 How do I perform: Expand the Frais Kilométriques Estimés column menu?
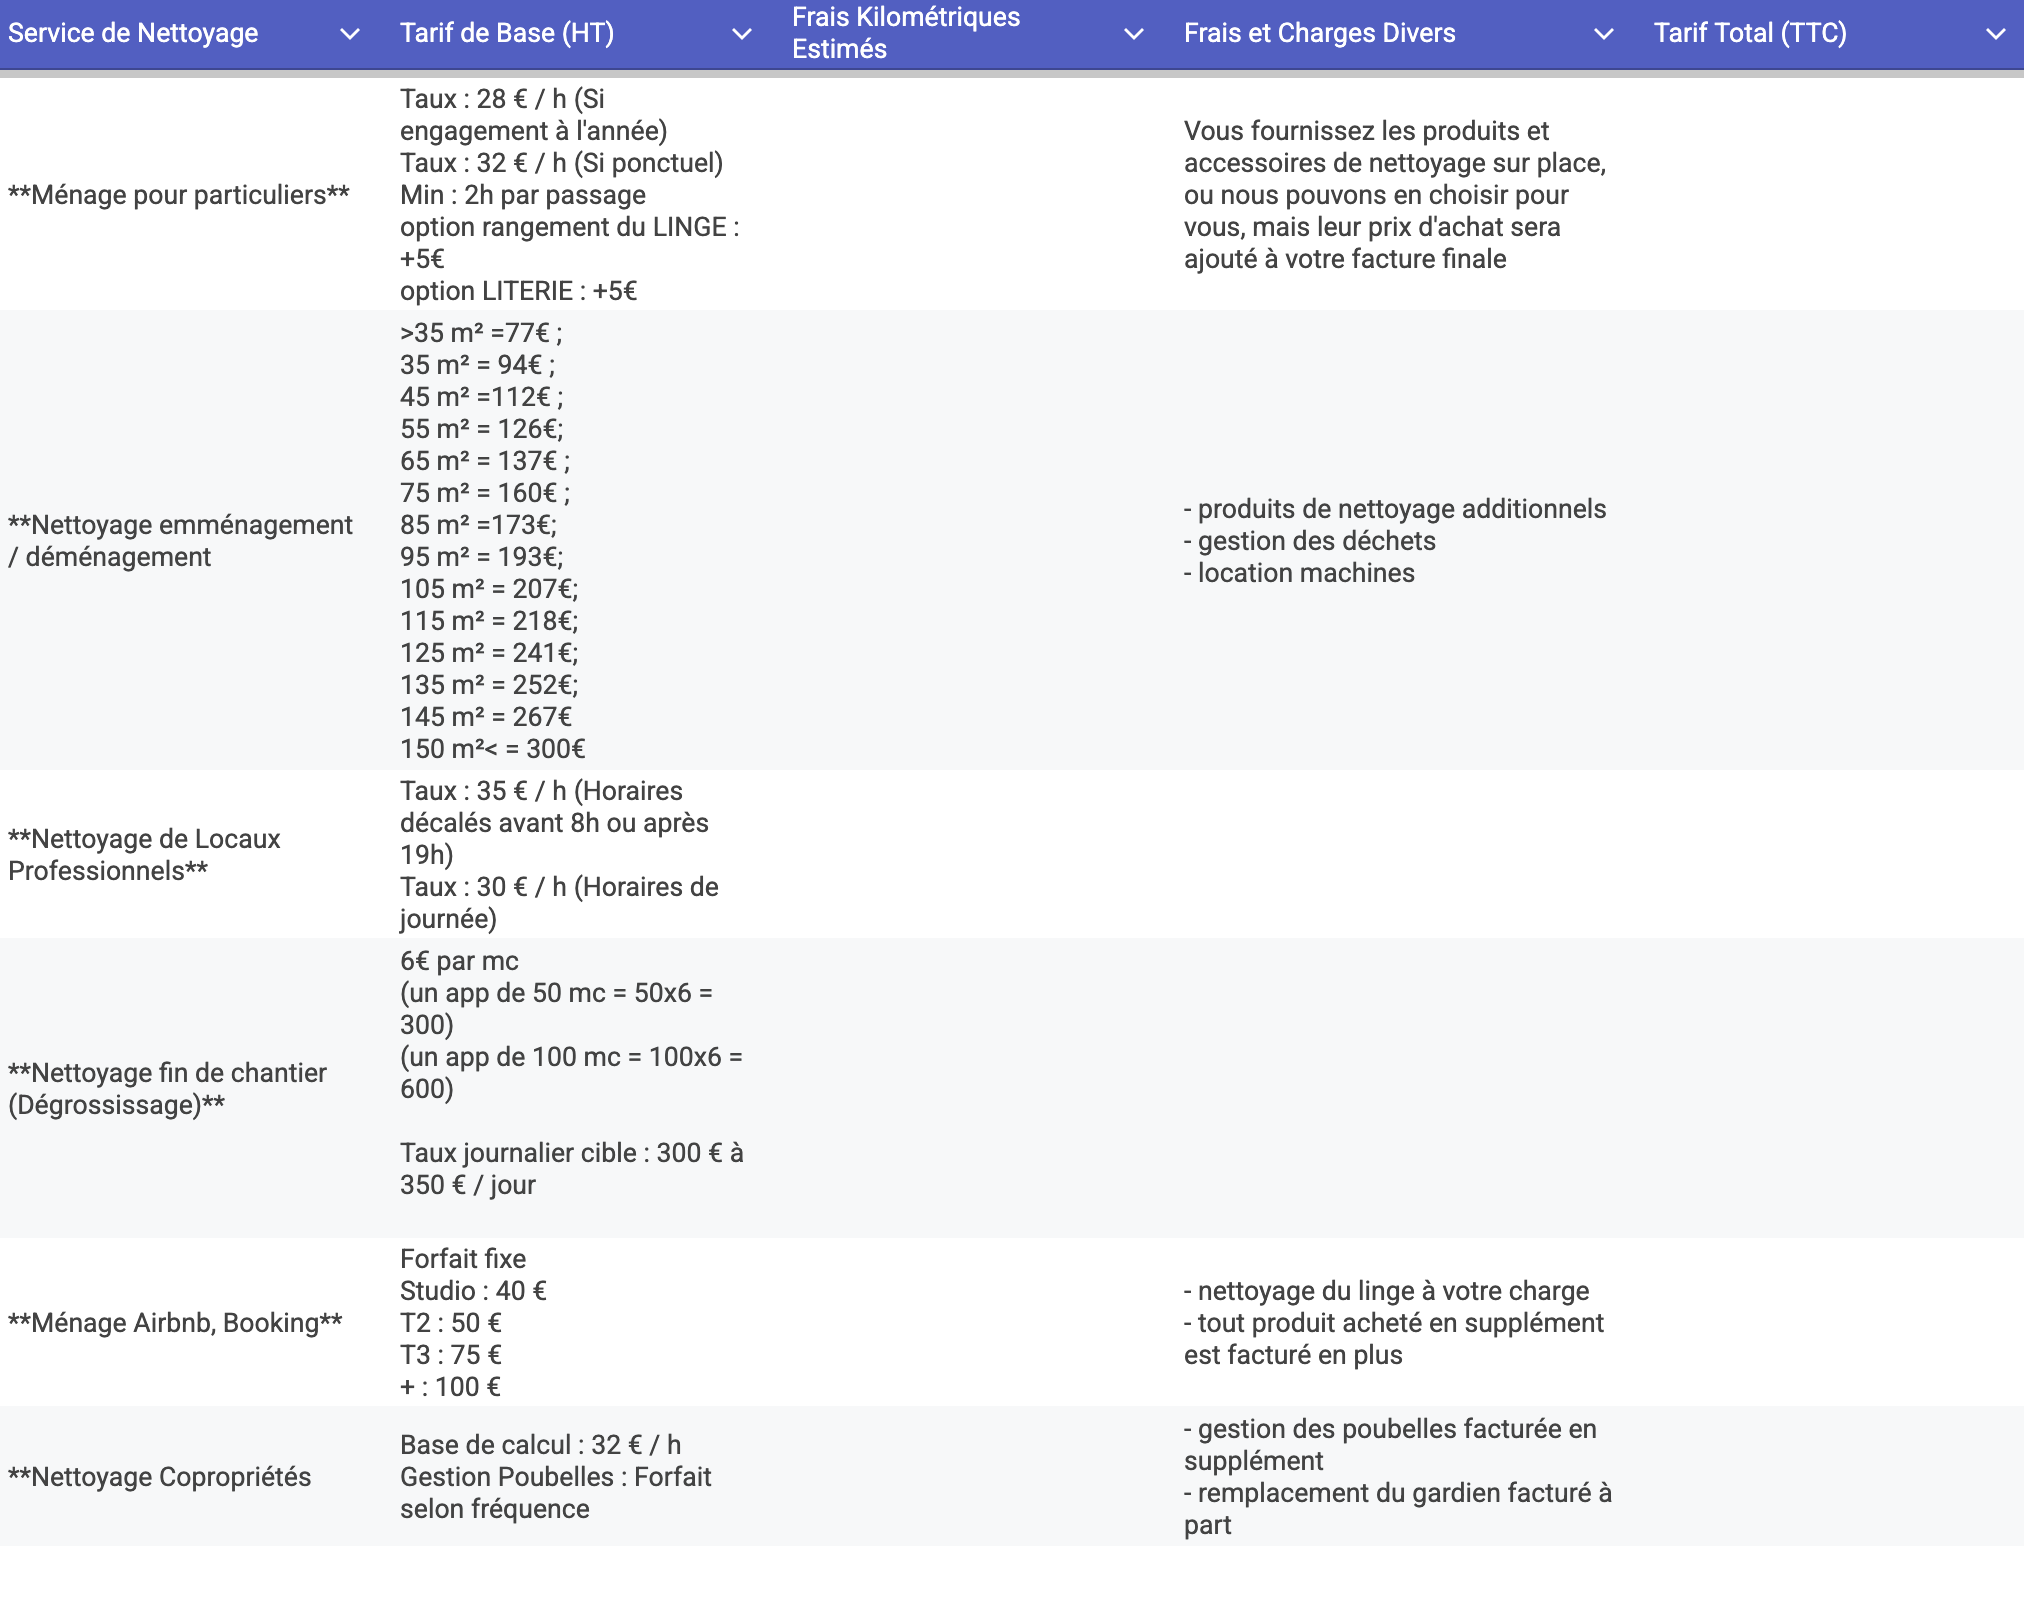(x=1133, y=34)
